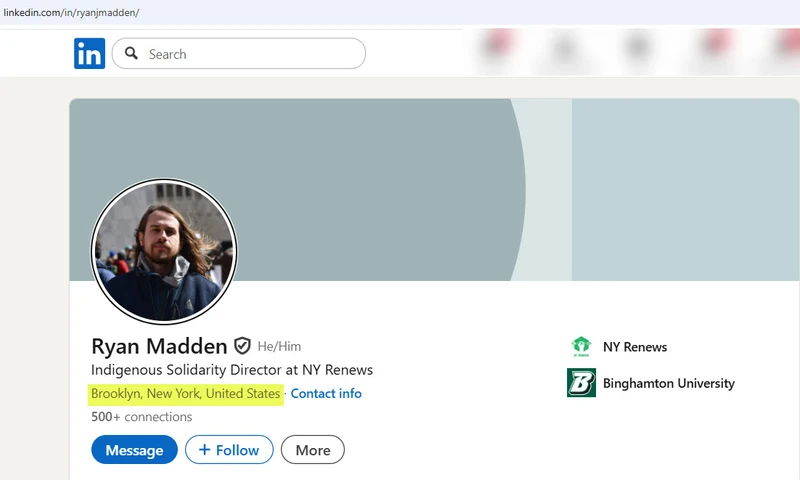Click the plus icon in Follow button
800x480 pixels.
(204, 450)
